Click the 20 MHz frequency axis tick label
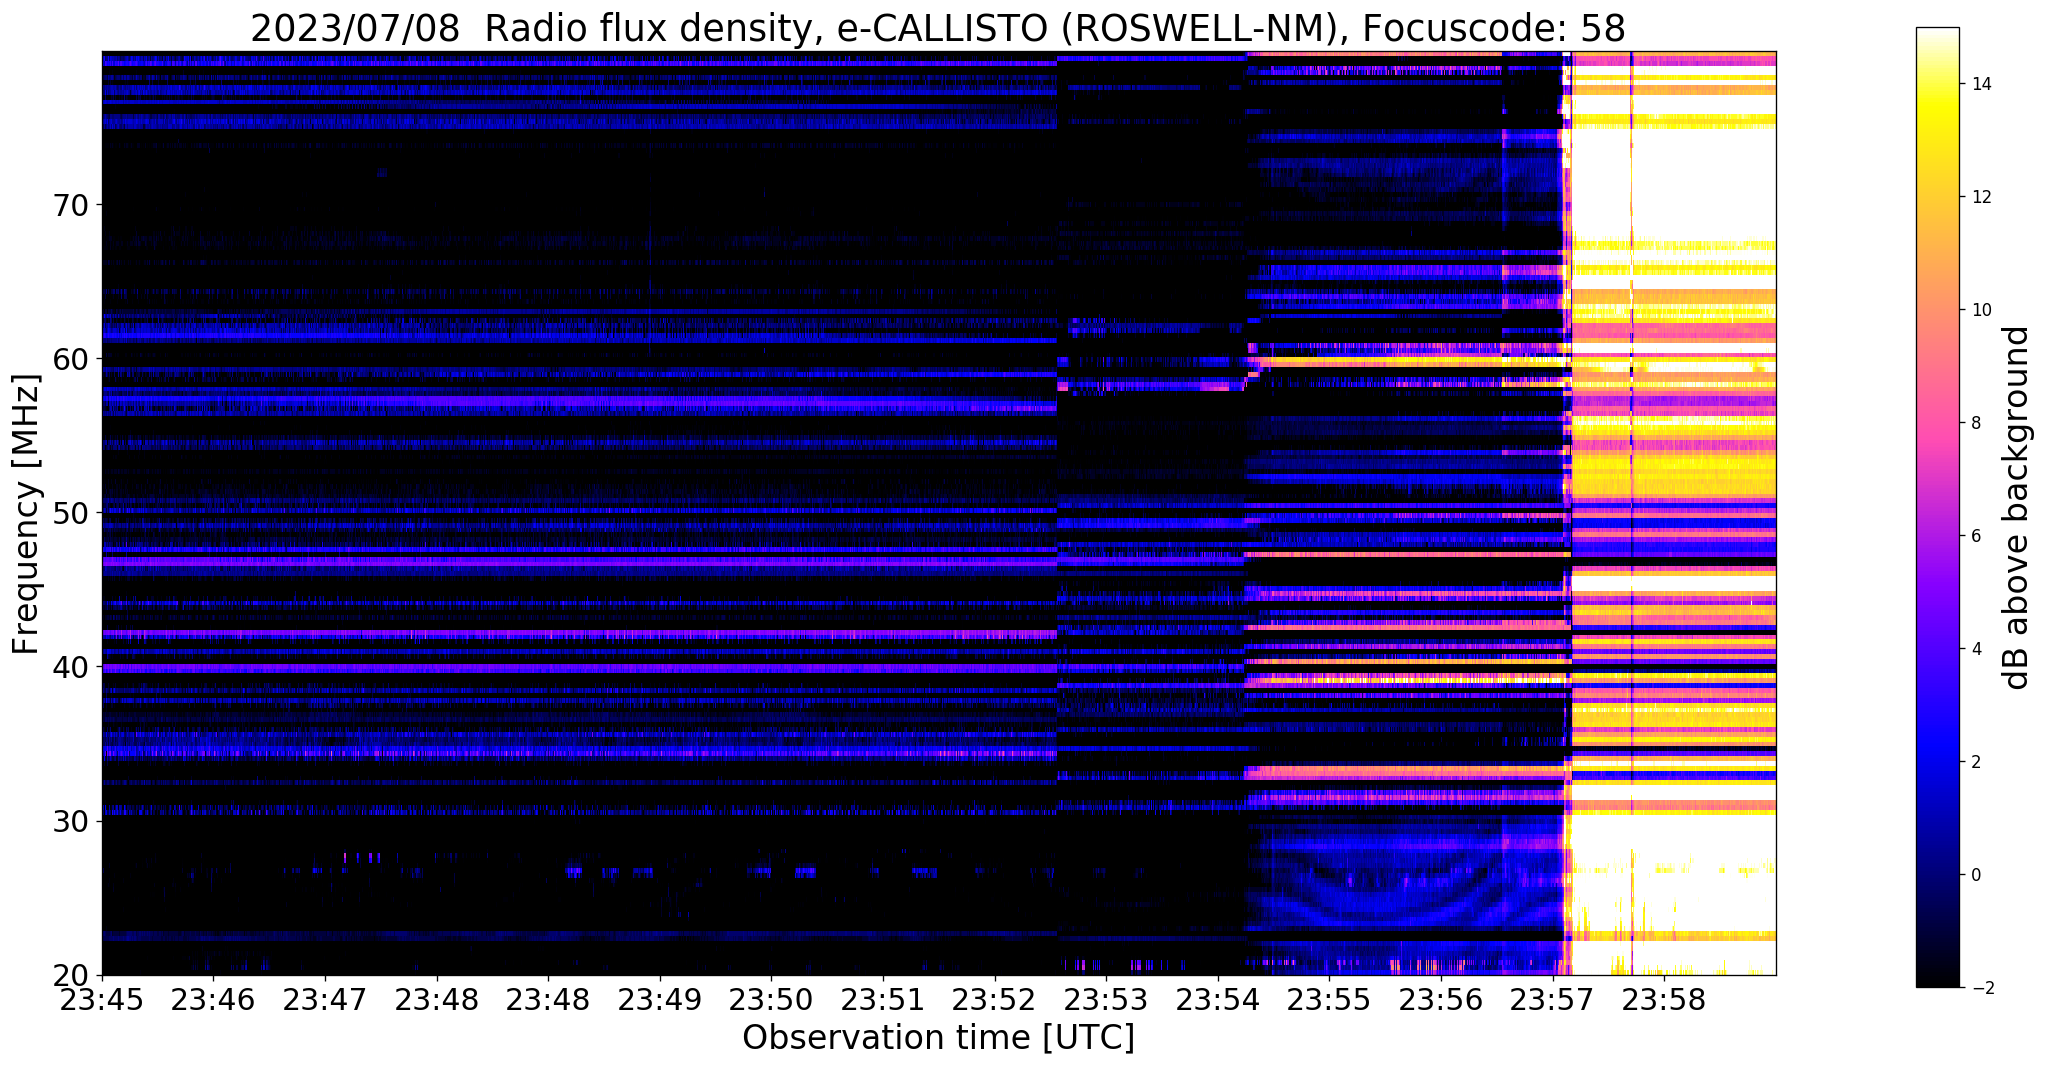Screen dimensions: 2047x1067 (x=69, y=975)
